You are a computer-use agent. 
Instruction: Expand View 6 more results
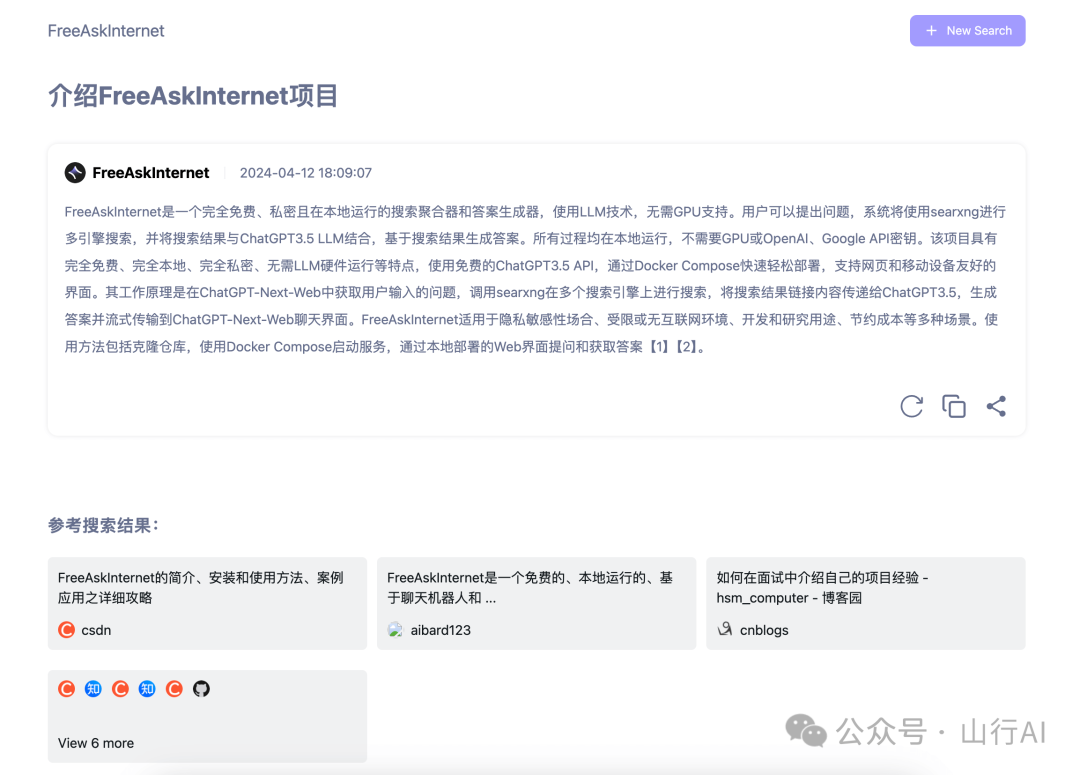(96, 743)
